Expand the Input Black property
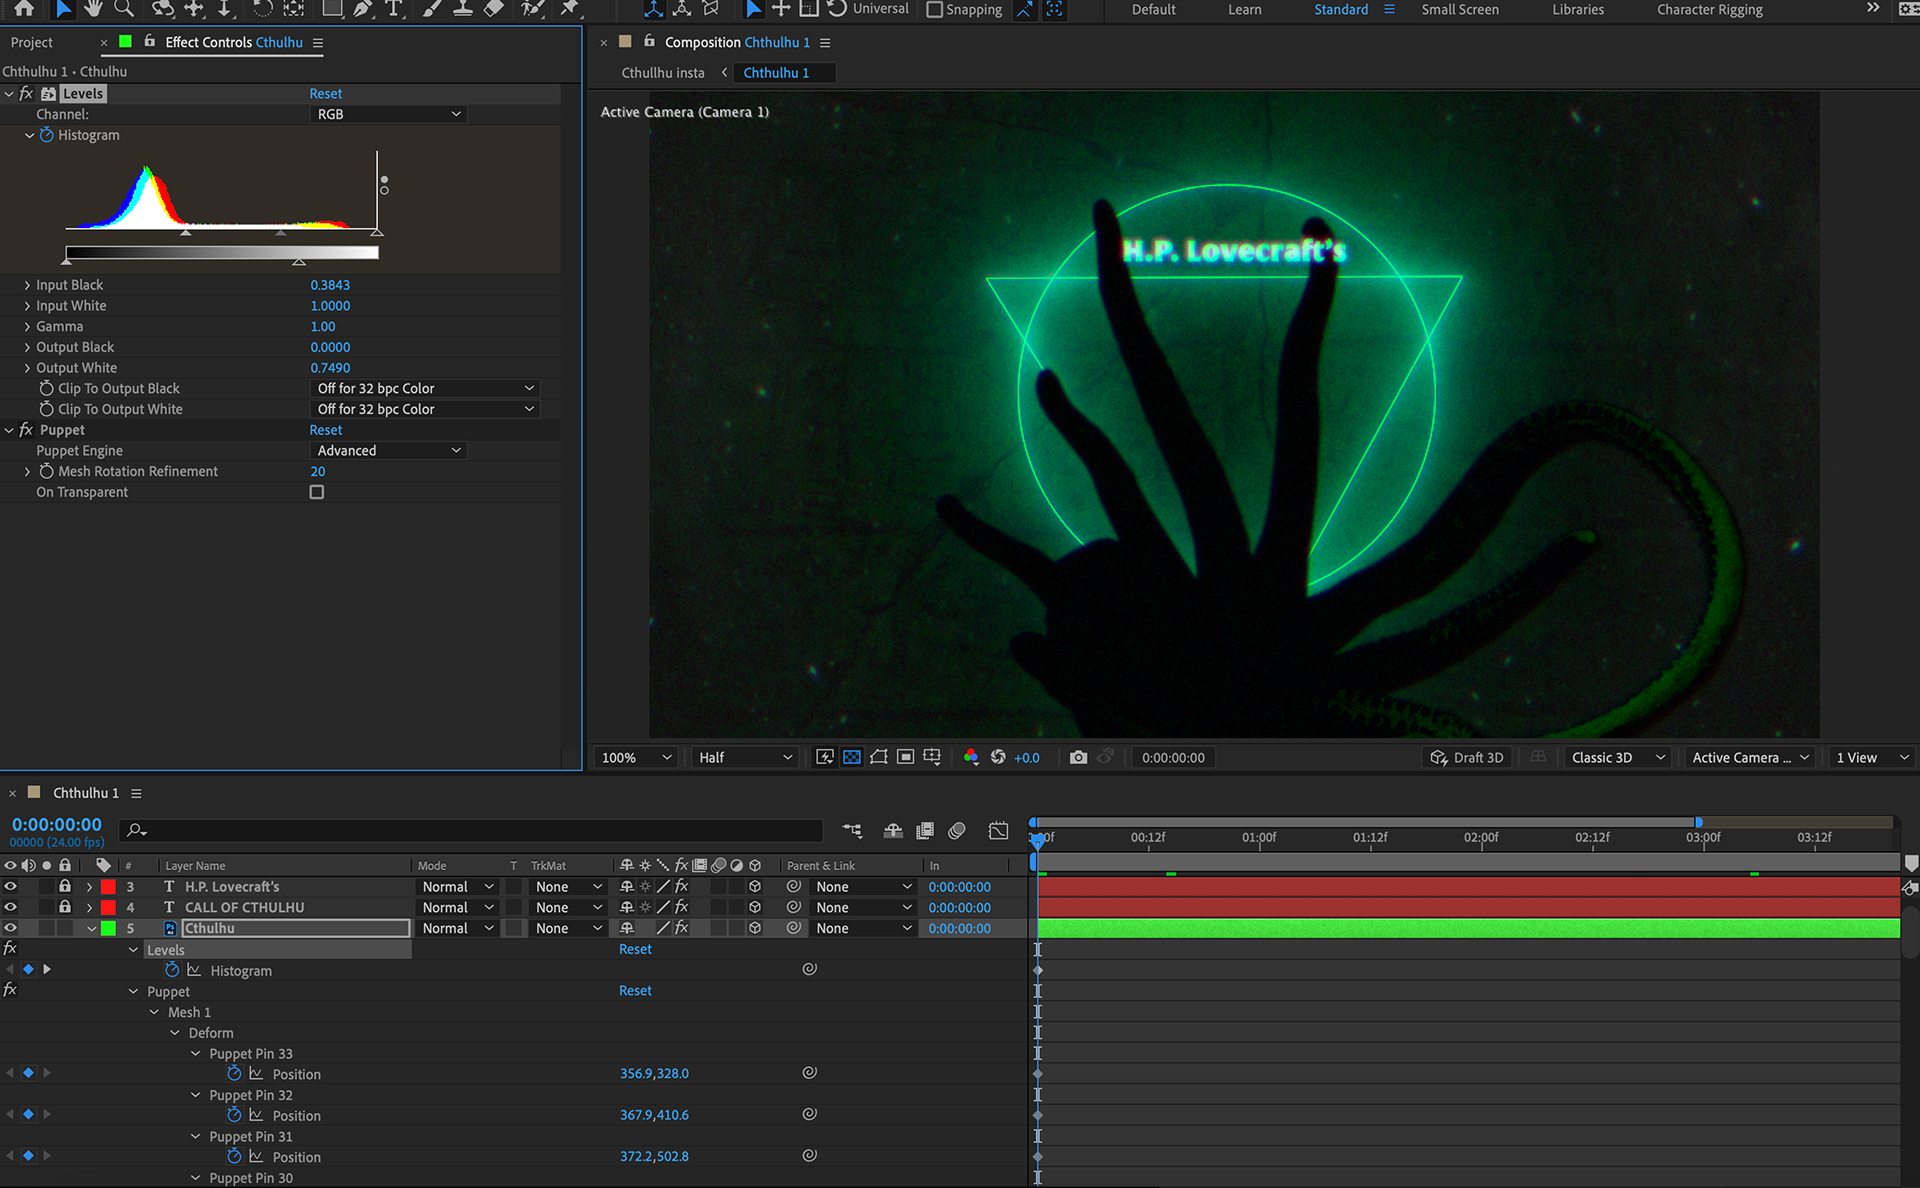 (27, 285)
